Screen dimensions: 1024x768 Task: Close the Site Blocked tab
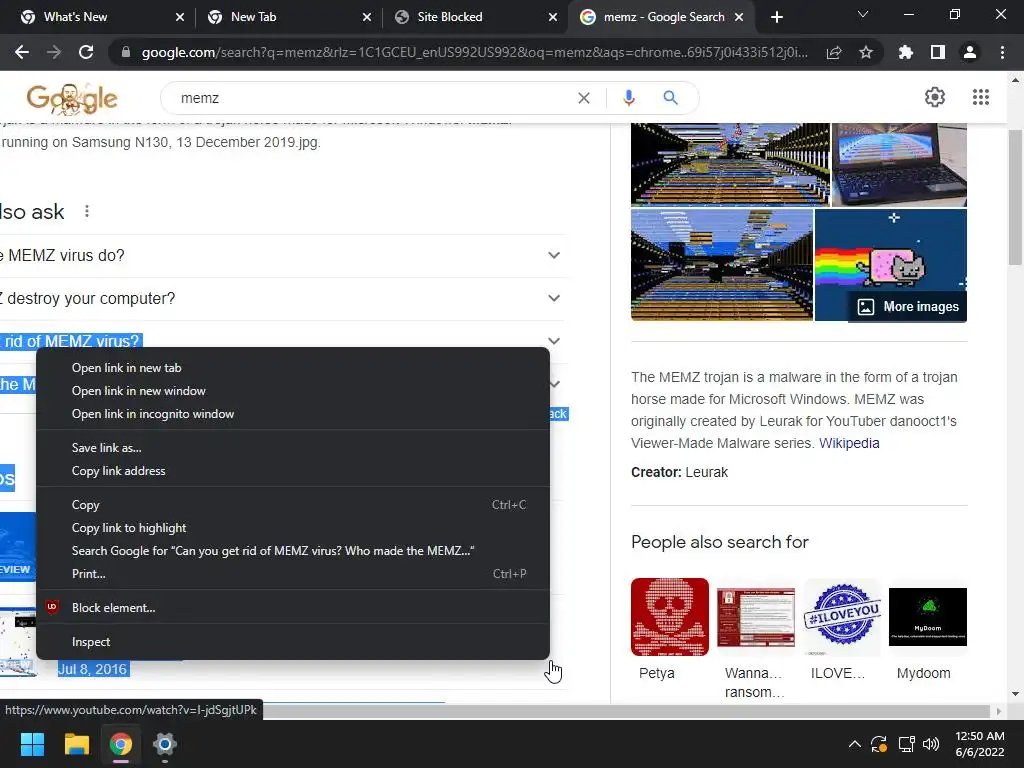click(x=553, y=17)
